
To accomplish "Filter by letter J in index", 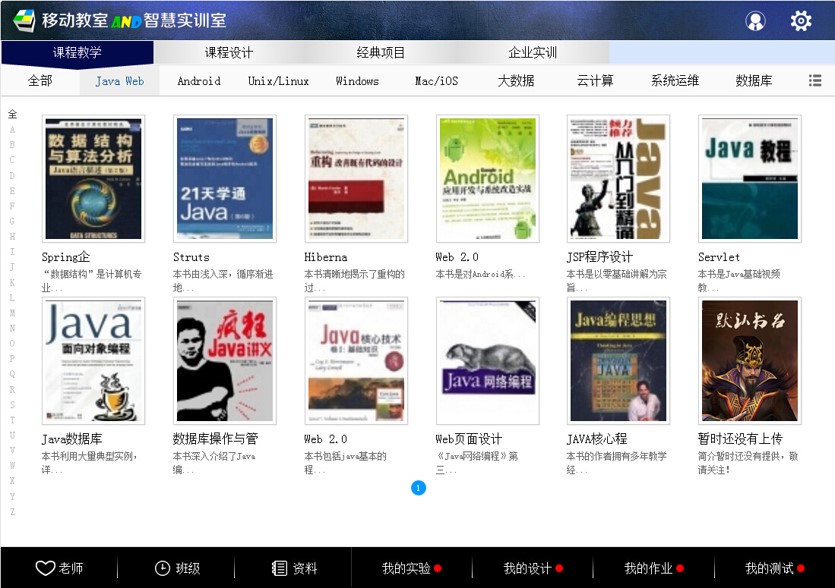I will [x=12, y=267].
